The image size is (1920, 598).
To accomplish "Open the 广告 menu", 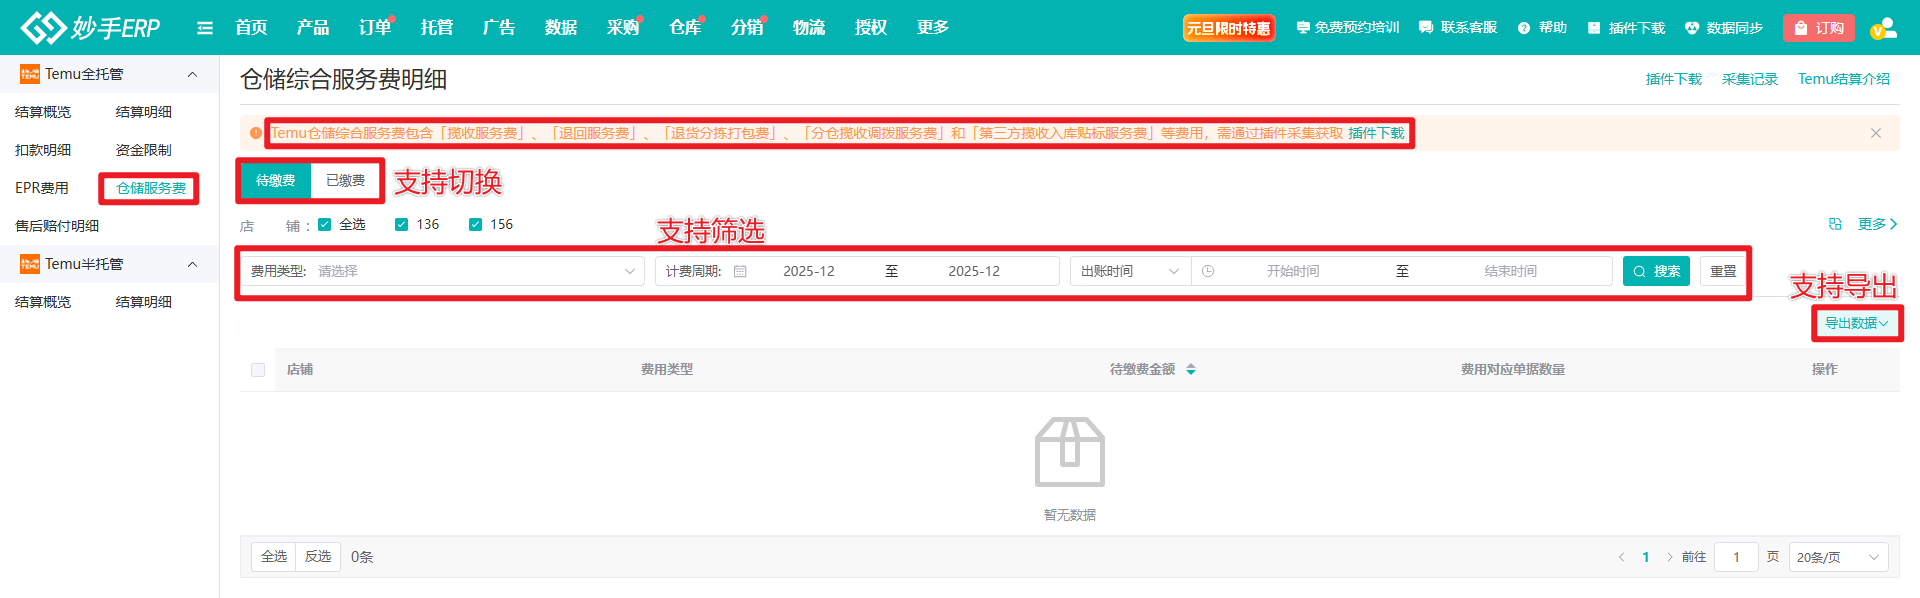I will pos(499,28).
